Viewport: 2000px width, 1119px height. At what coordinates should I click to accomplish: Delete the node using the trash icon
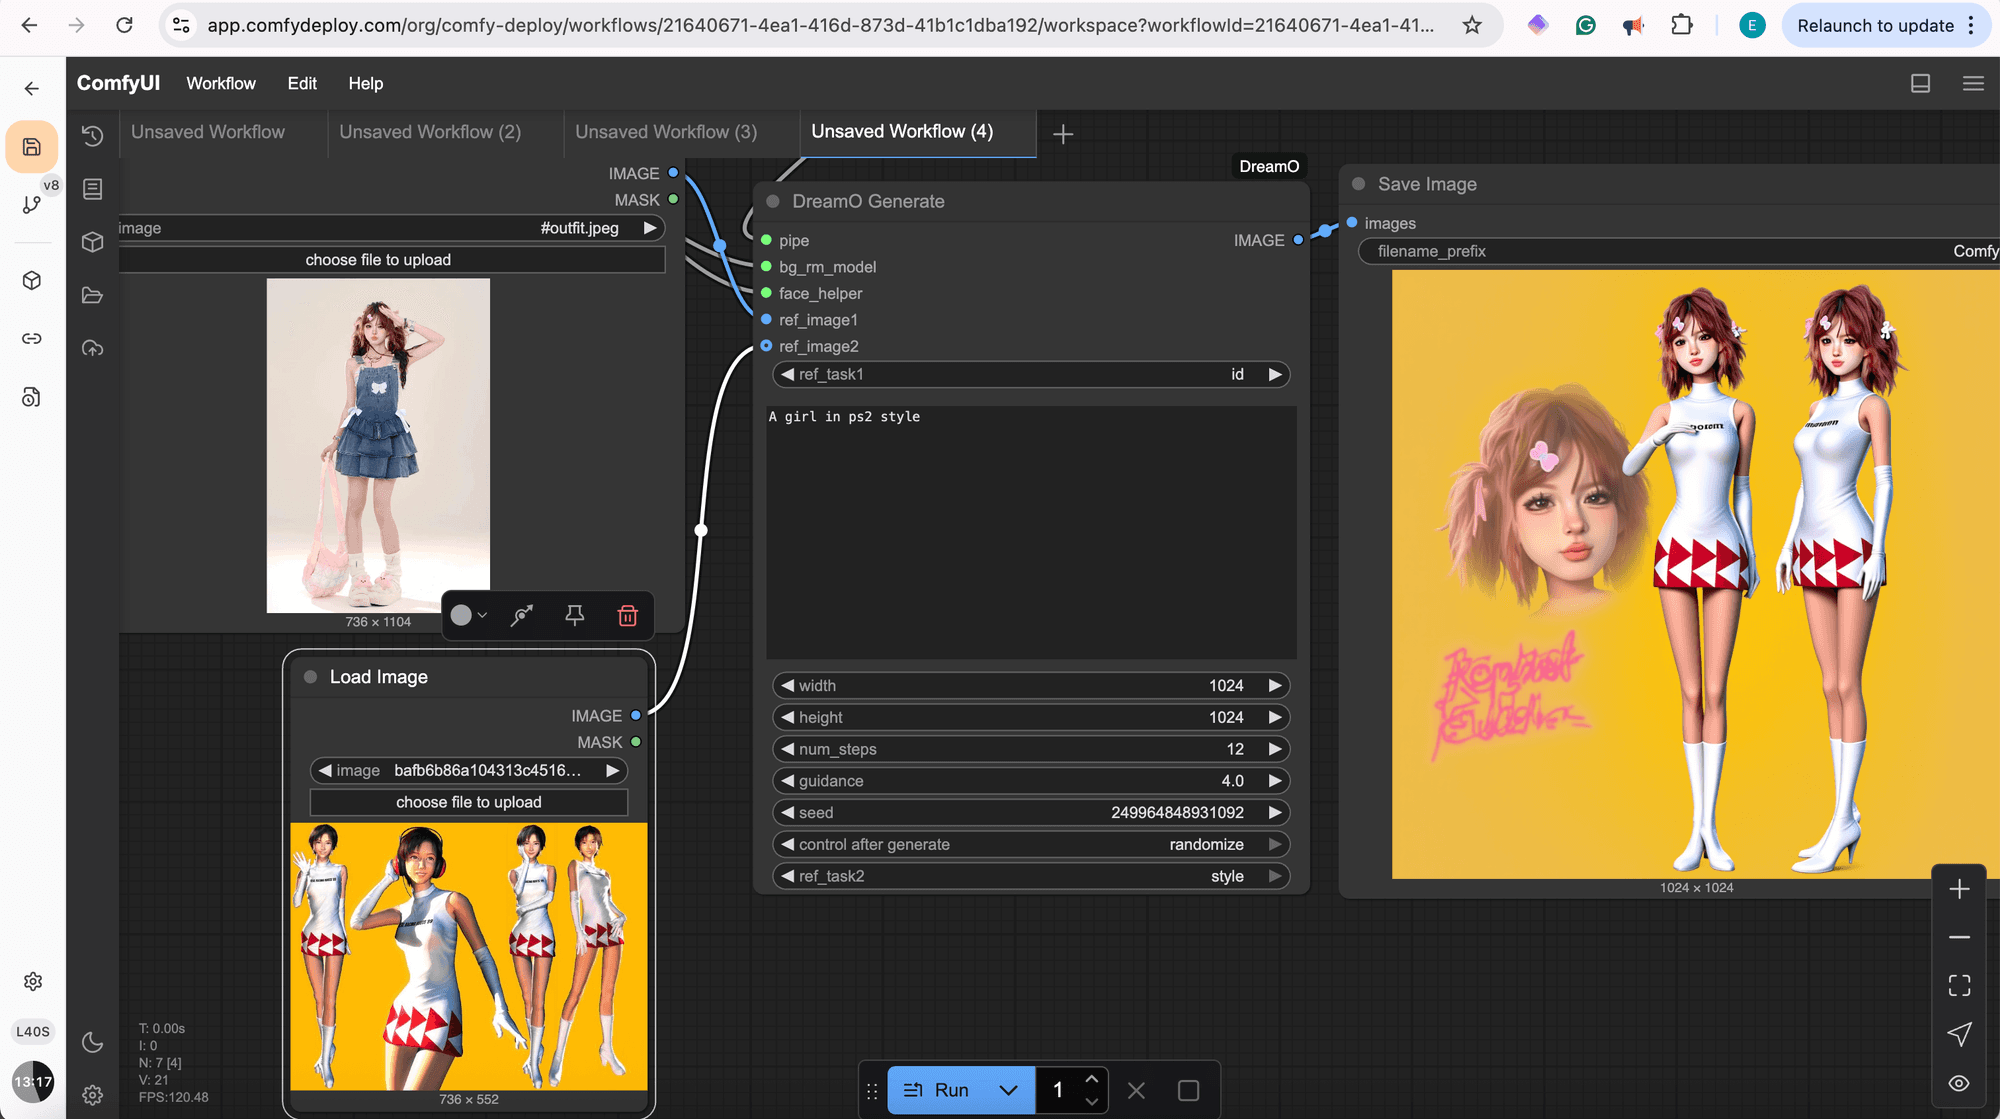tap(627, 615)
